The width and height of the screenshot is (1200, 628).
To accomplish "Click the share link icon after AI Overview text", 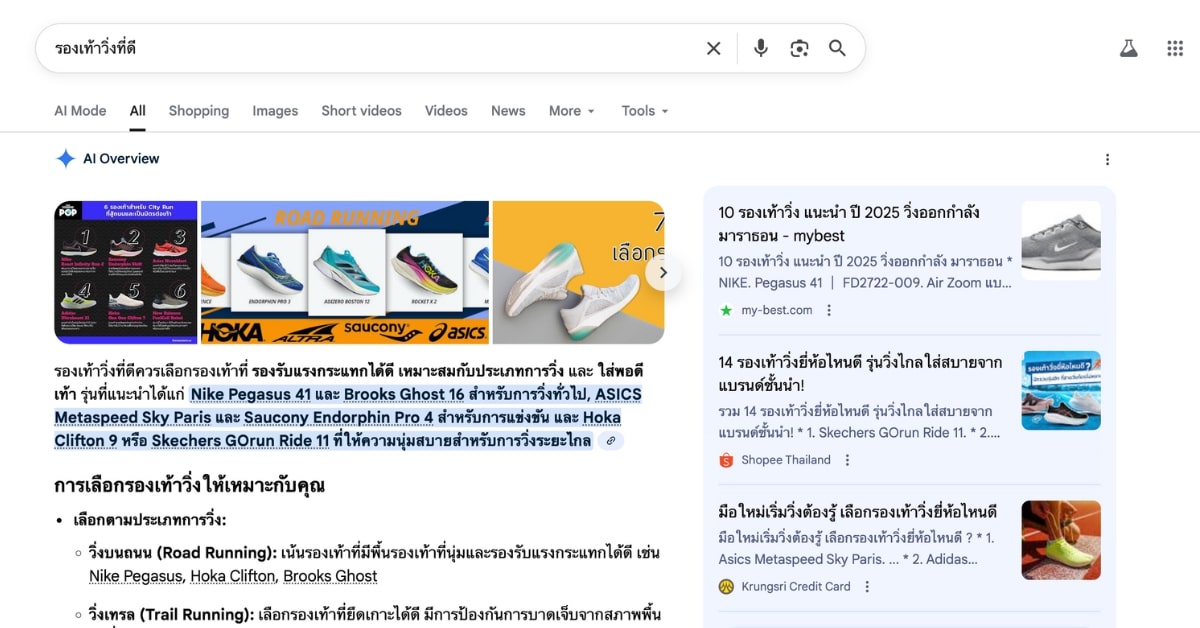I will (x=612, y=440).
